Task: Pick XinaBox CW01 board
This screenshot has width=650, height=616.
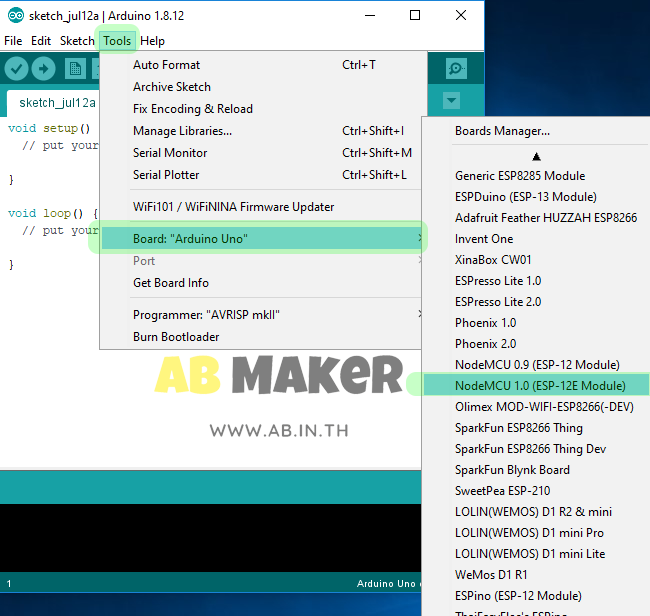Action: point(536,259)
